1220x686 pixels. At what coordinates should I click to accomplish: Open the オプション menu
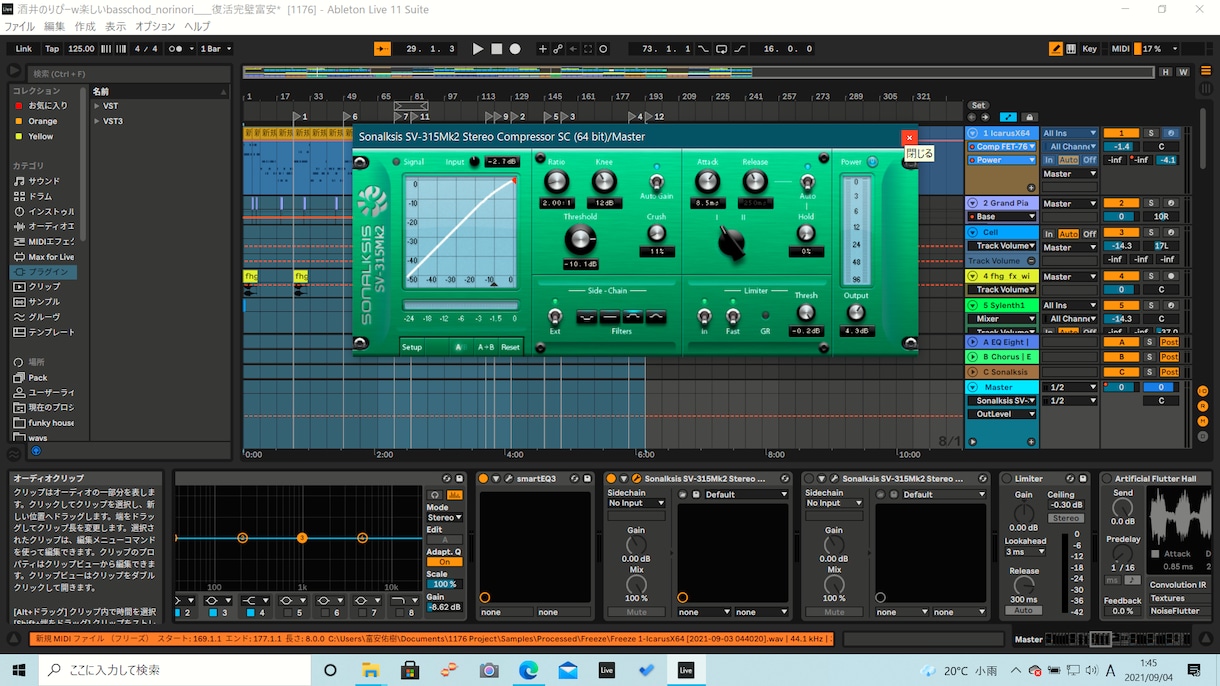pyautogui.click(x=155, y=26)
